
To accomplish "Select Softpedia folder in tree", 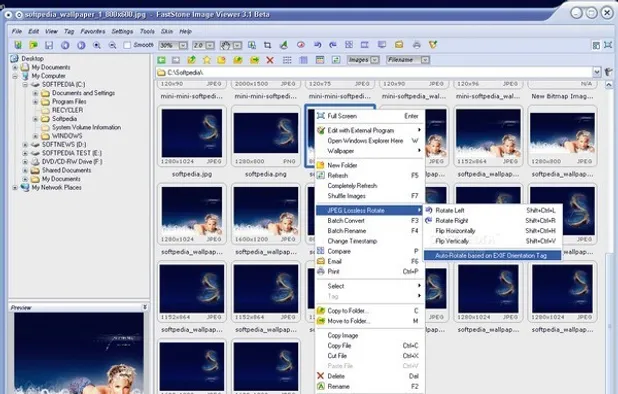I will click(64, 119).
